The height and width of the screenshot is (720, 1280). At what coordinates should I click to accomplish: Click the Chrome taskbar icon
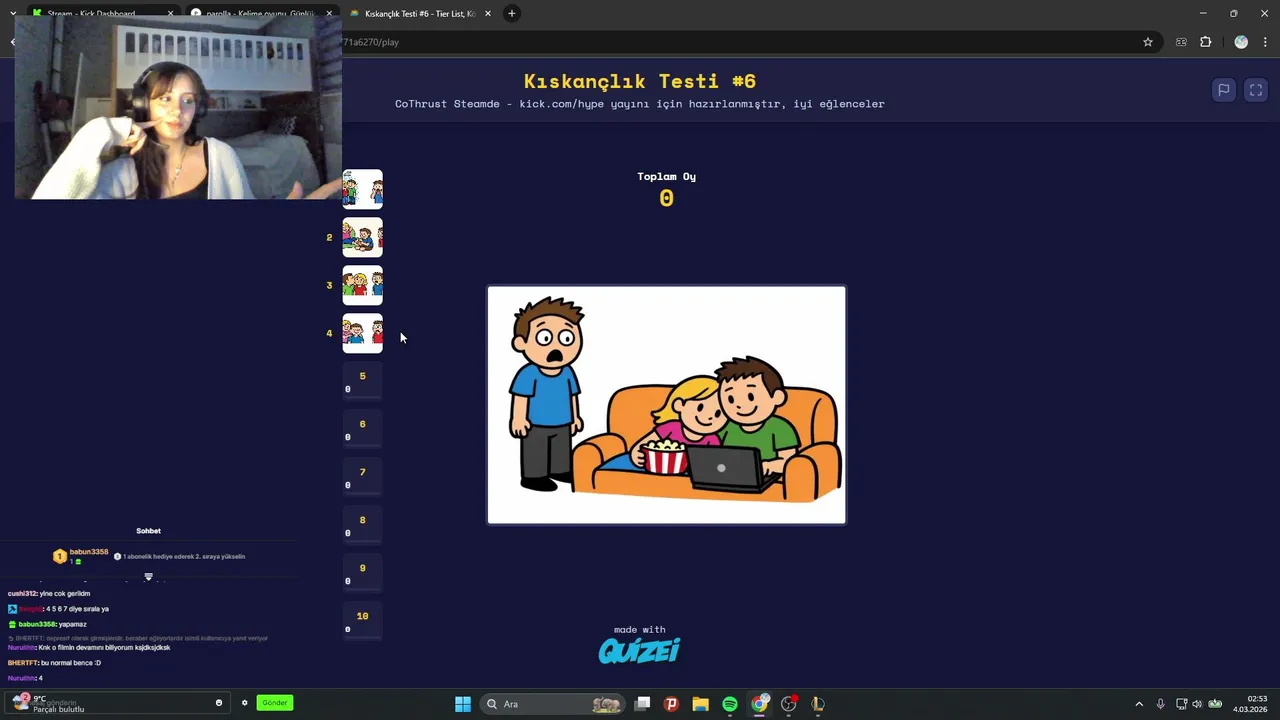760,704
